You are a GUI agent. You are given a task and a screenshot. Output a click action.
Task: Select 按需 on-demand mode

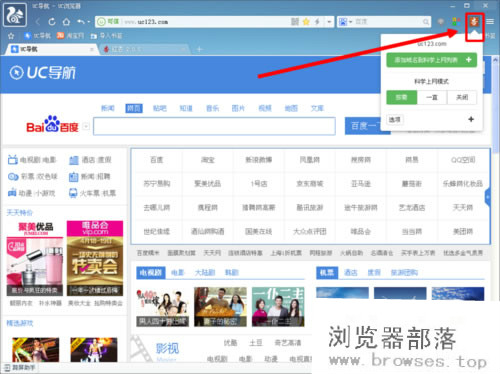(401, 97)
